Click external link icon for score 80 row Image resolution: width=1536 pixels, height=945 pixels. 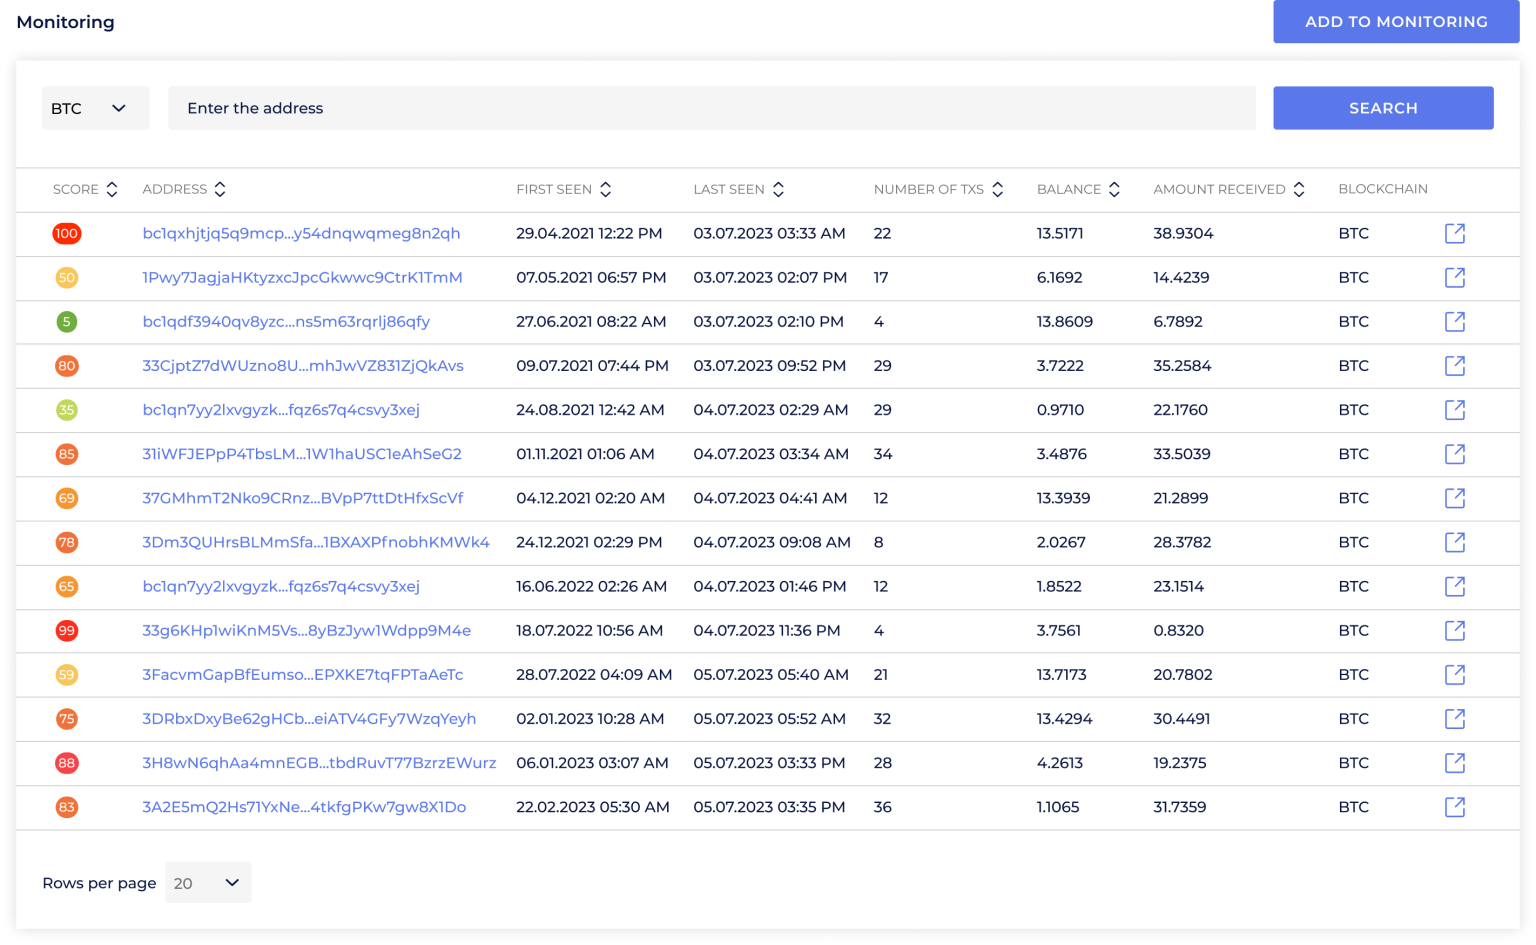pyautogui.click(x=1455, y=366)
